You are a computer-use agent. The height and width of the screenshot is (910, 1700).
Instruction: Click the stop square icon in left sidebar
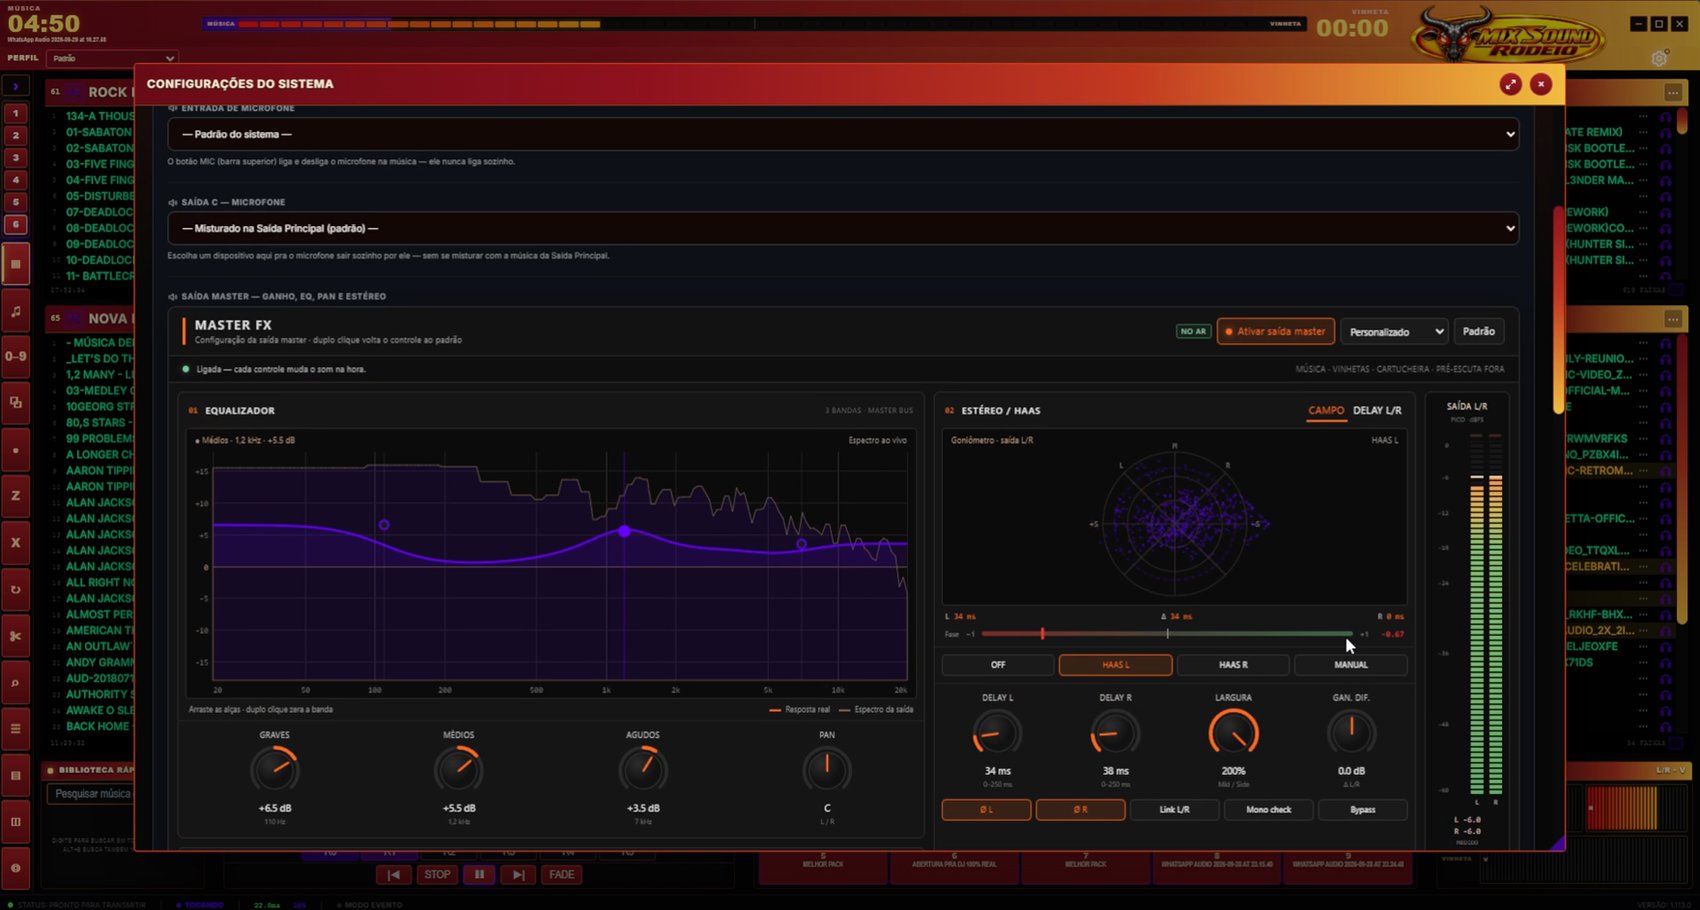point(15,265)
